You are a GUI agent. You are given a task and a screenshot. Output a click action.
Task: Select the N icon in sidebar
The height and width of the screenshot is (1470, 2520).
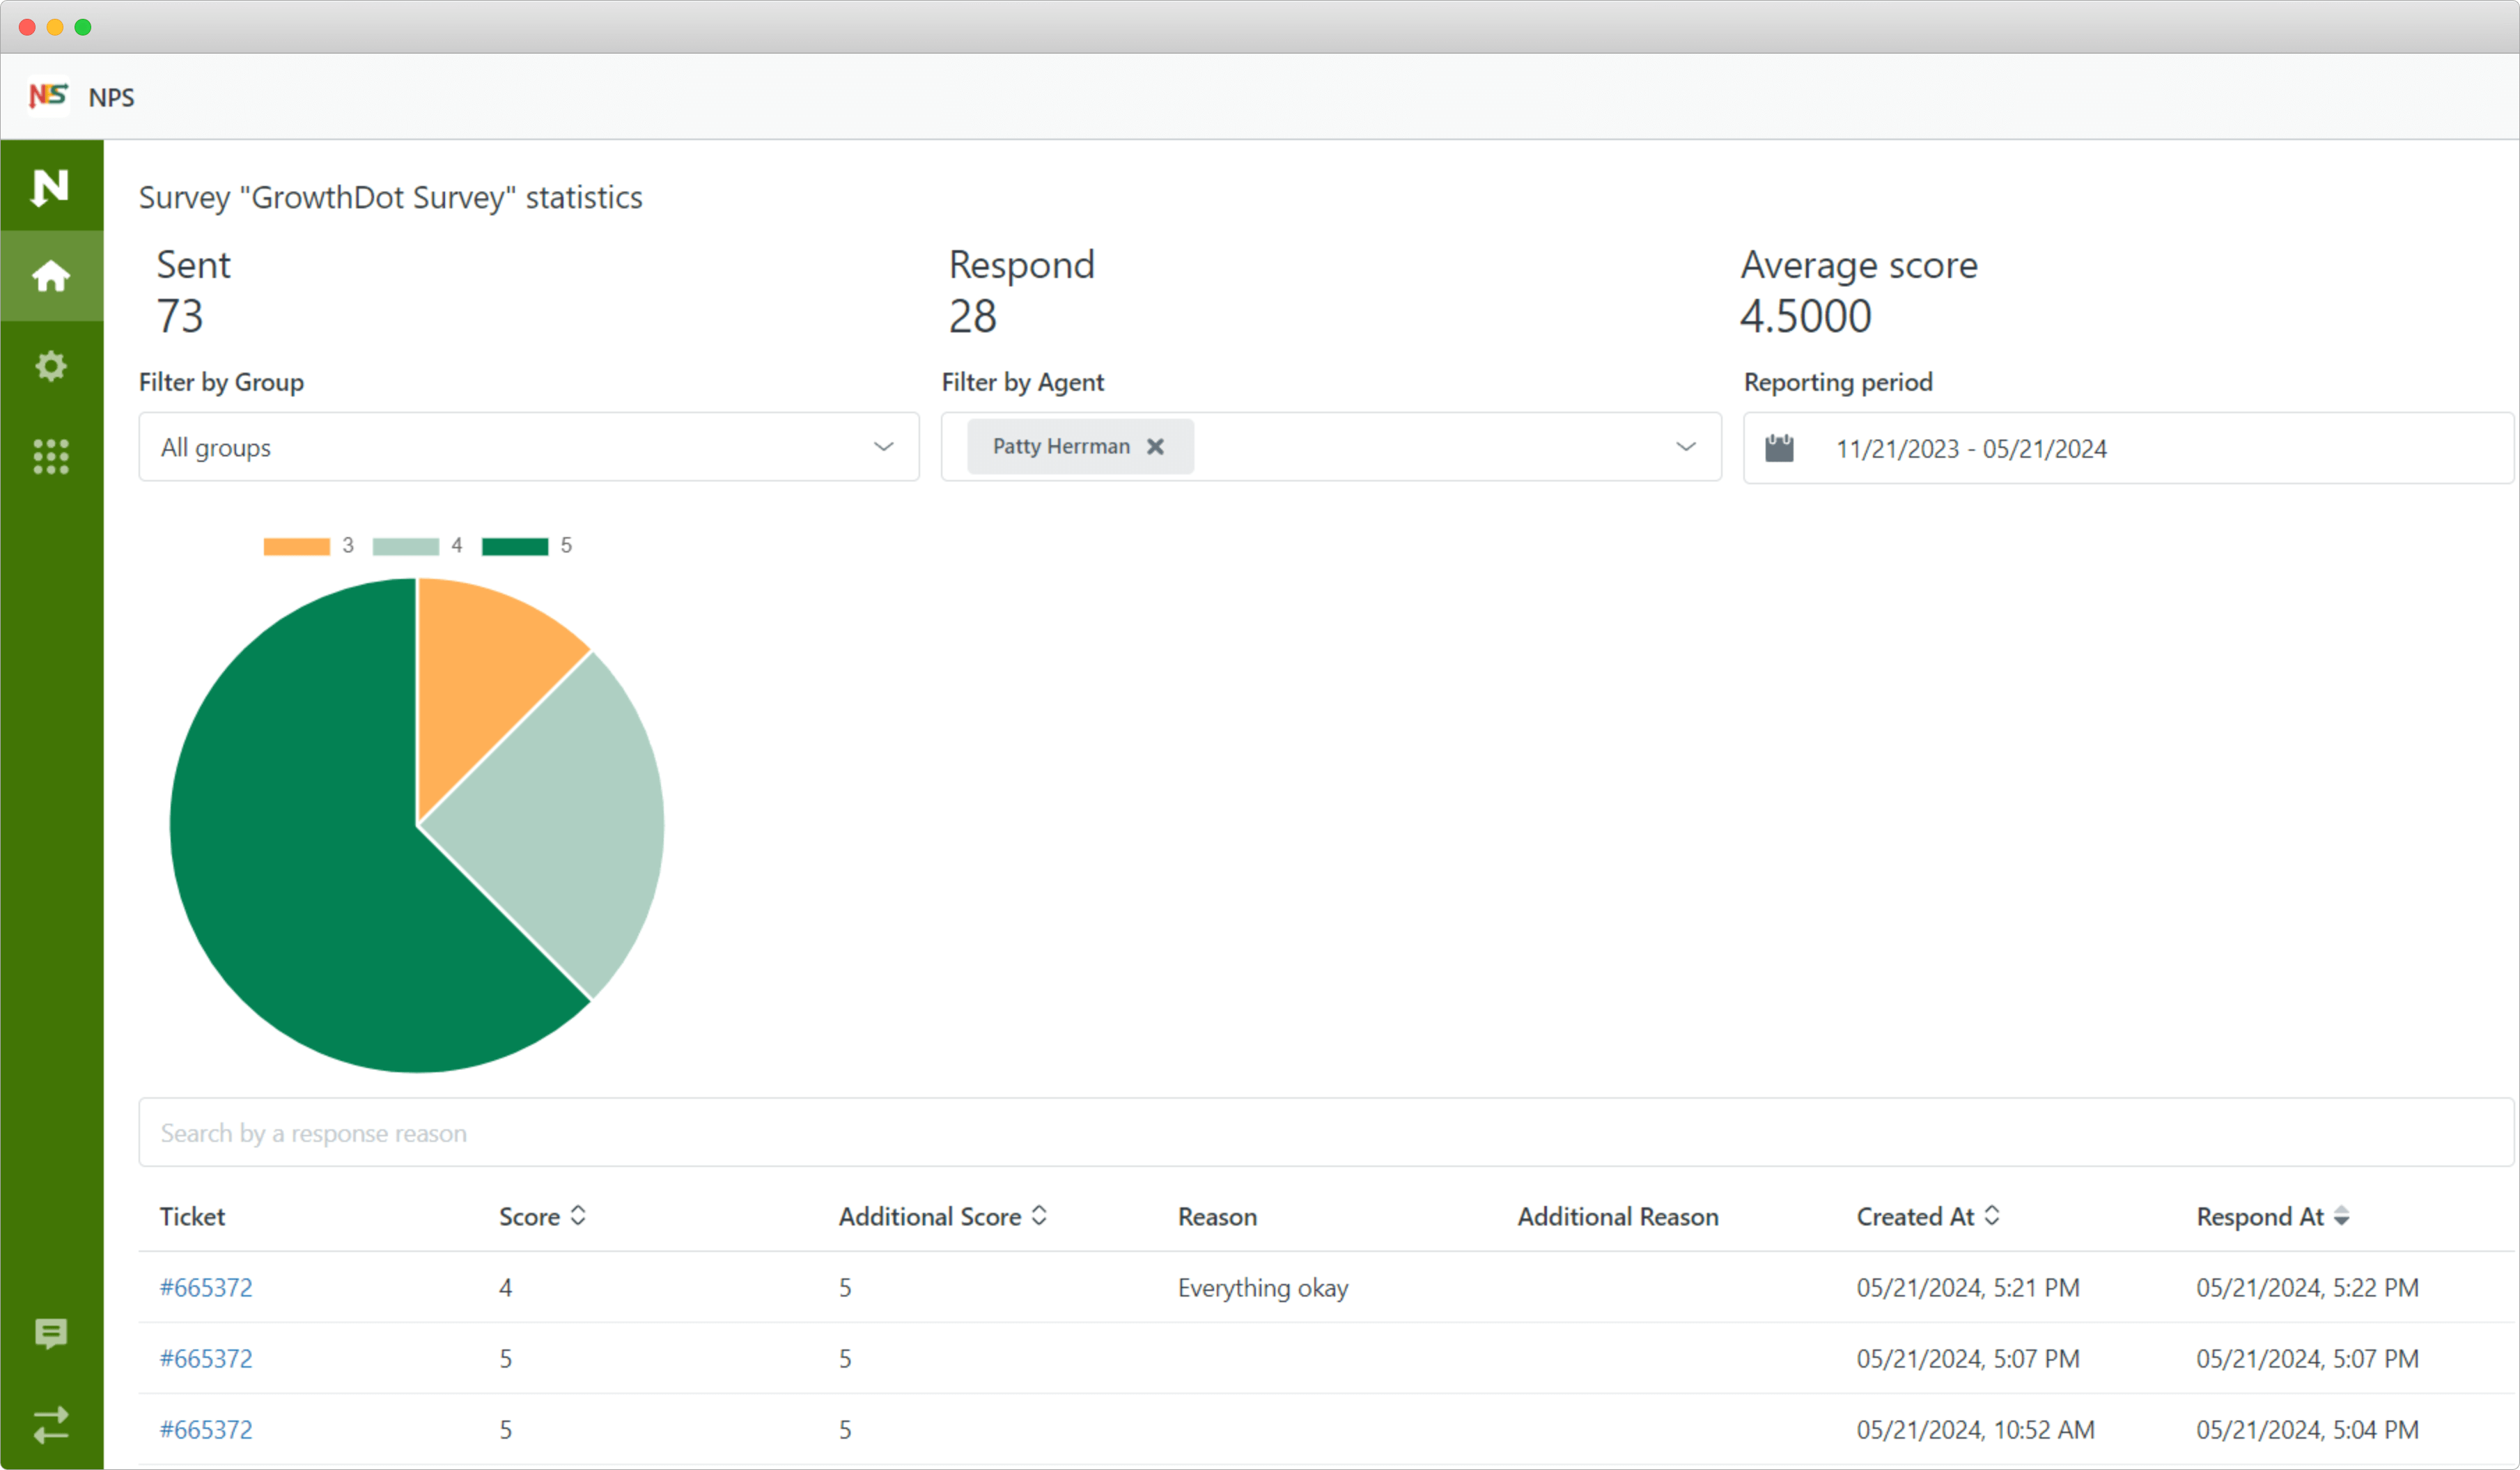coord(50,186)
